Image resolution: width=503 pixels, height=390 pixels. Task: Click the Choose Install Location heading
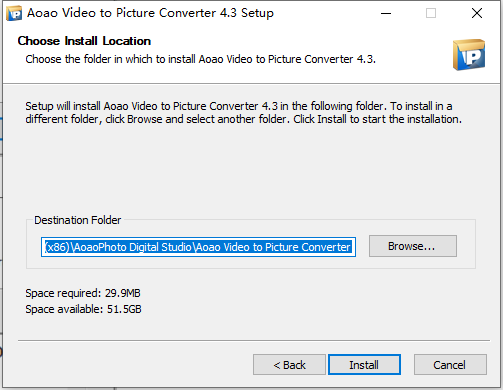pos(84,41)
